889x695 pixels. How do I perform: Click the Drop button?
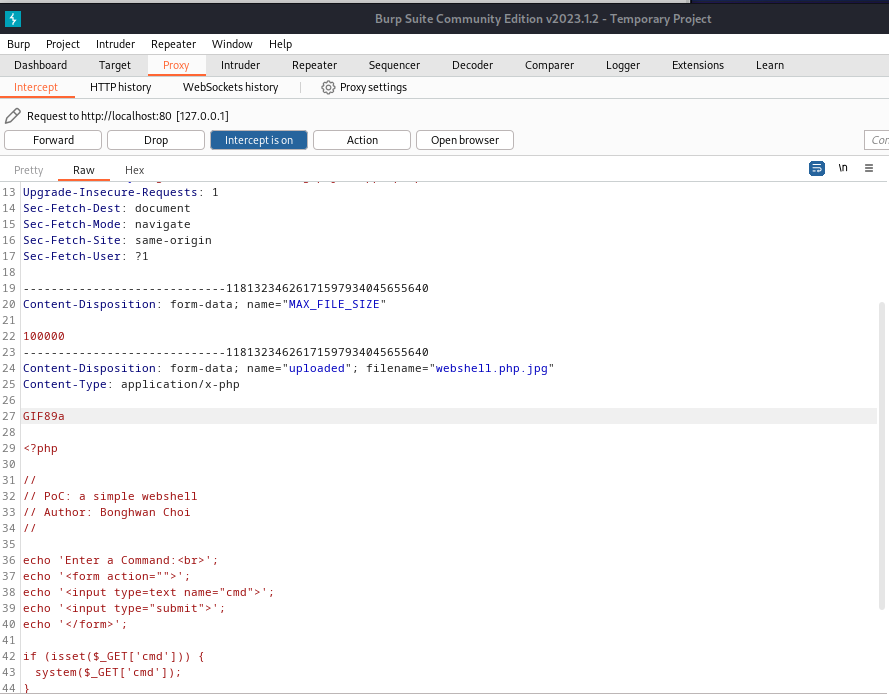point(156,140)
